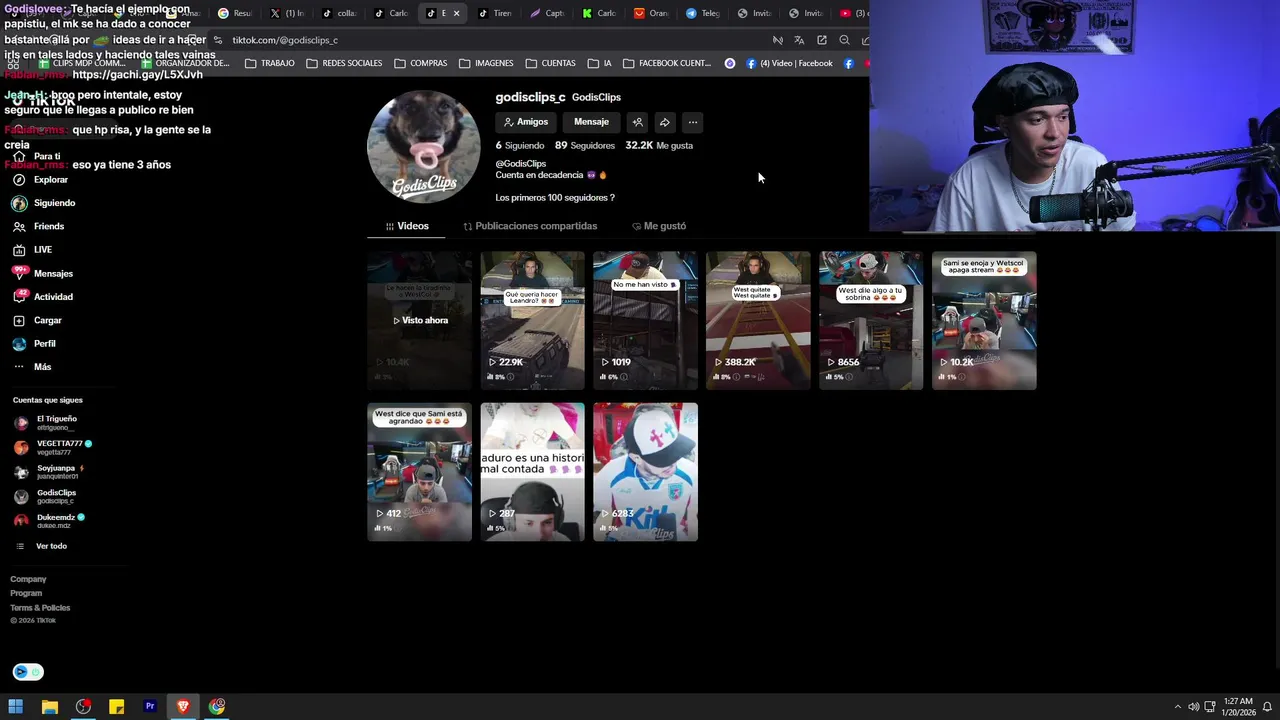The height and width of the screenshot is (720, 1280).
Task: Open File Explorer from taskbar
Action: coord(49,707)
